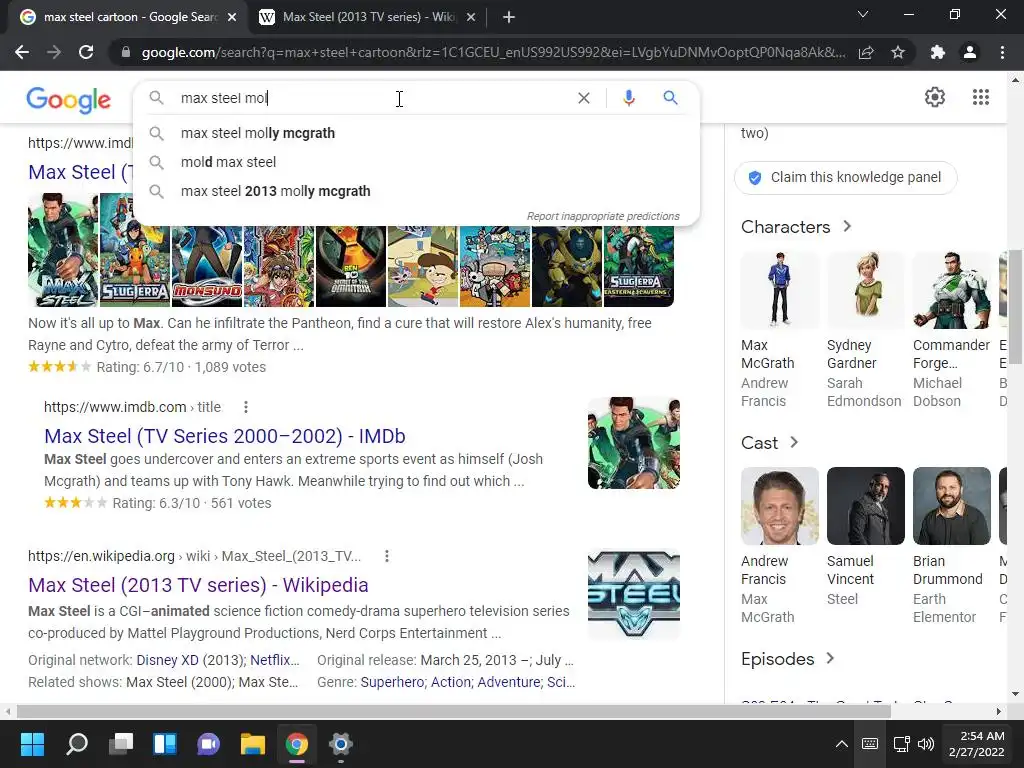Open Max Steel (TV Series 2000–2002) - IMDb
Image resolution: width=1024 pixels, height=768 pixels.
click(225, 436)
